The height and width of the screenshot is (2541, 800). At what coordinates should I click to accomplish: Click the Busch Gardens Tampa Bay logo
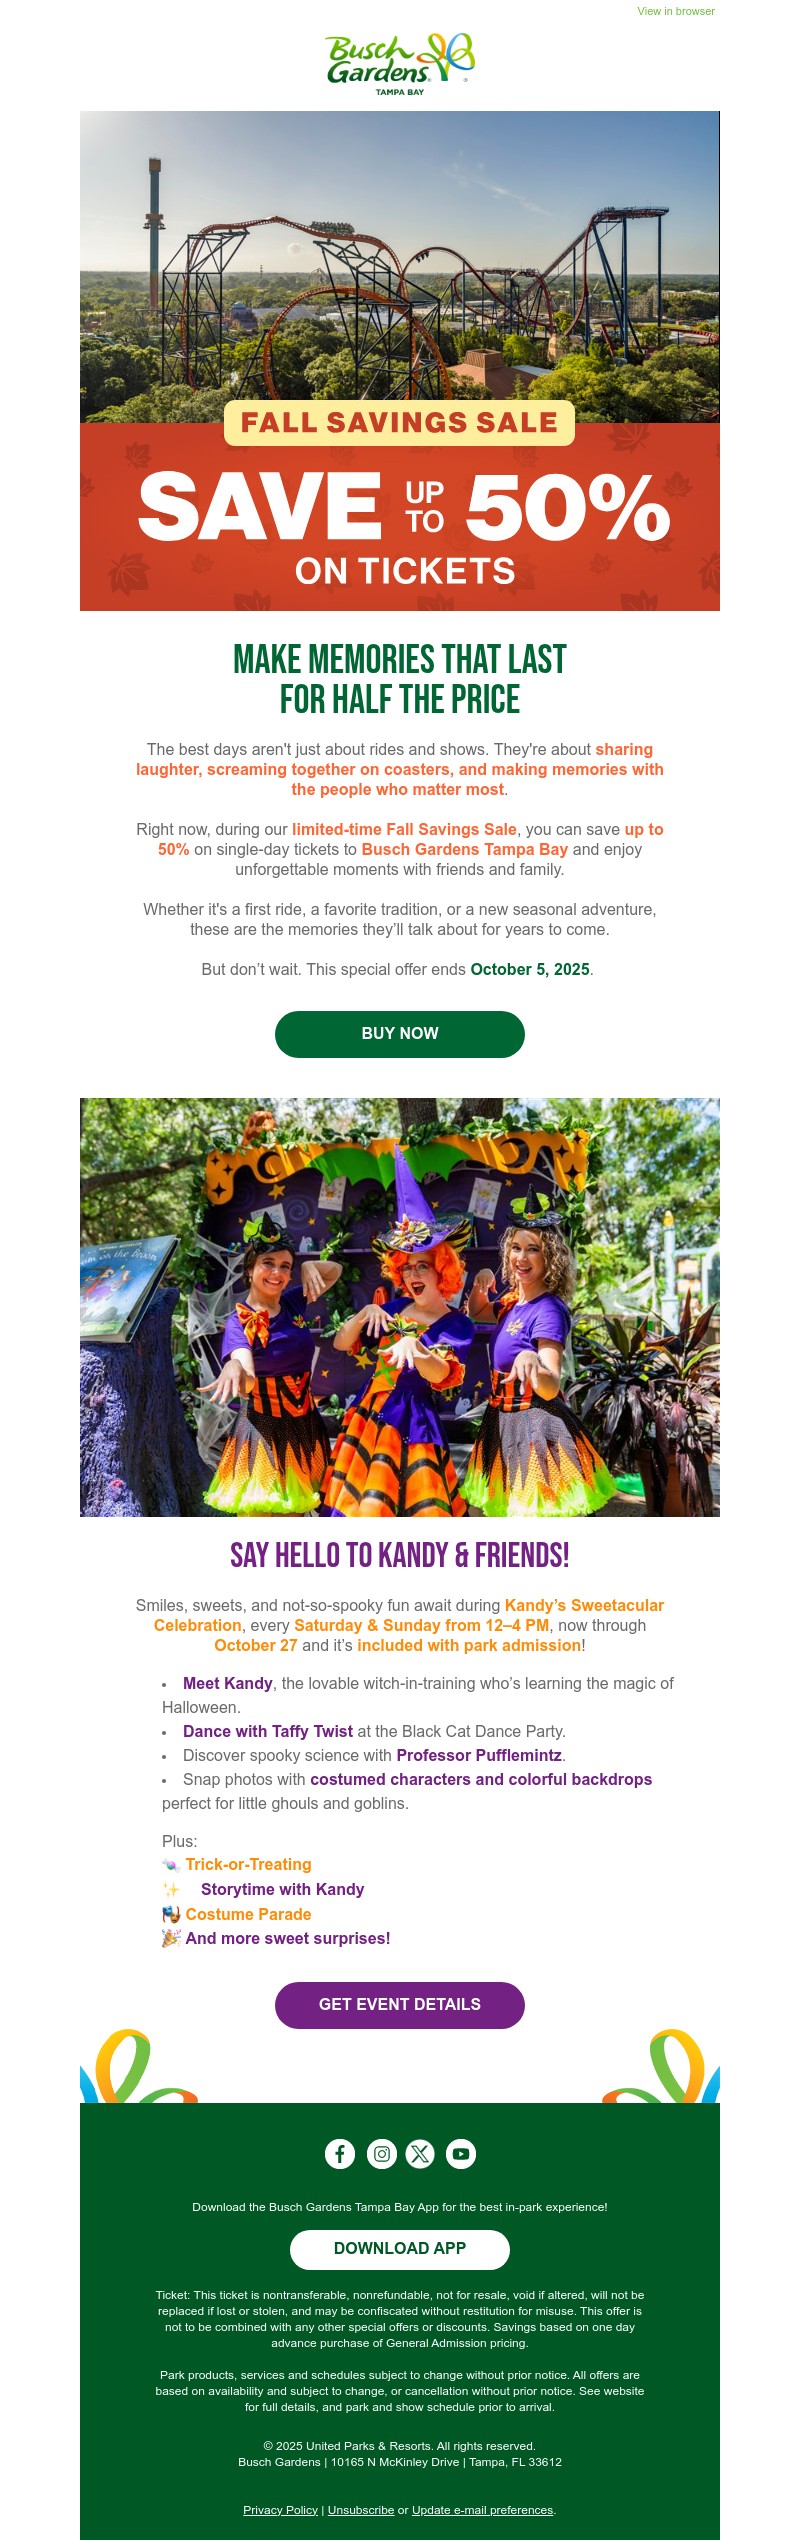pyautogui.click(x=400, y=64)
